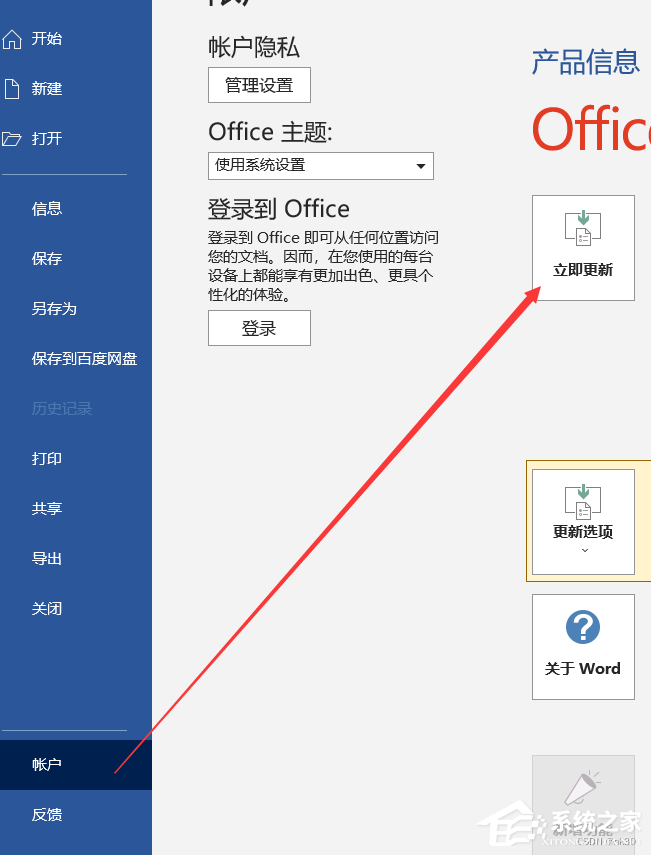Click the 更新选项 button label

[583, 532]
